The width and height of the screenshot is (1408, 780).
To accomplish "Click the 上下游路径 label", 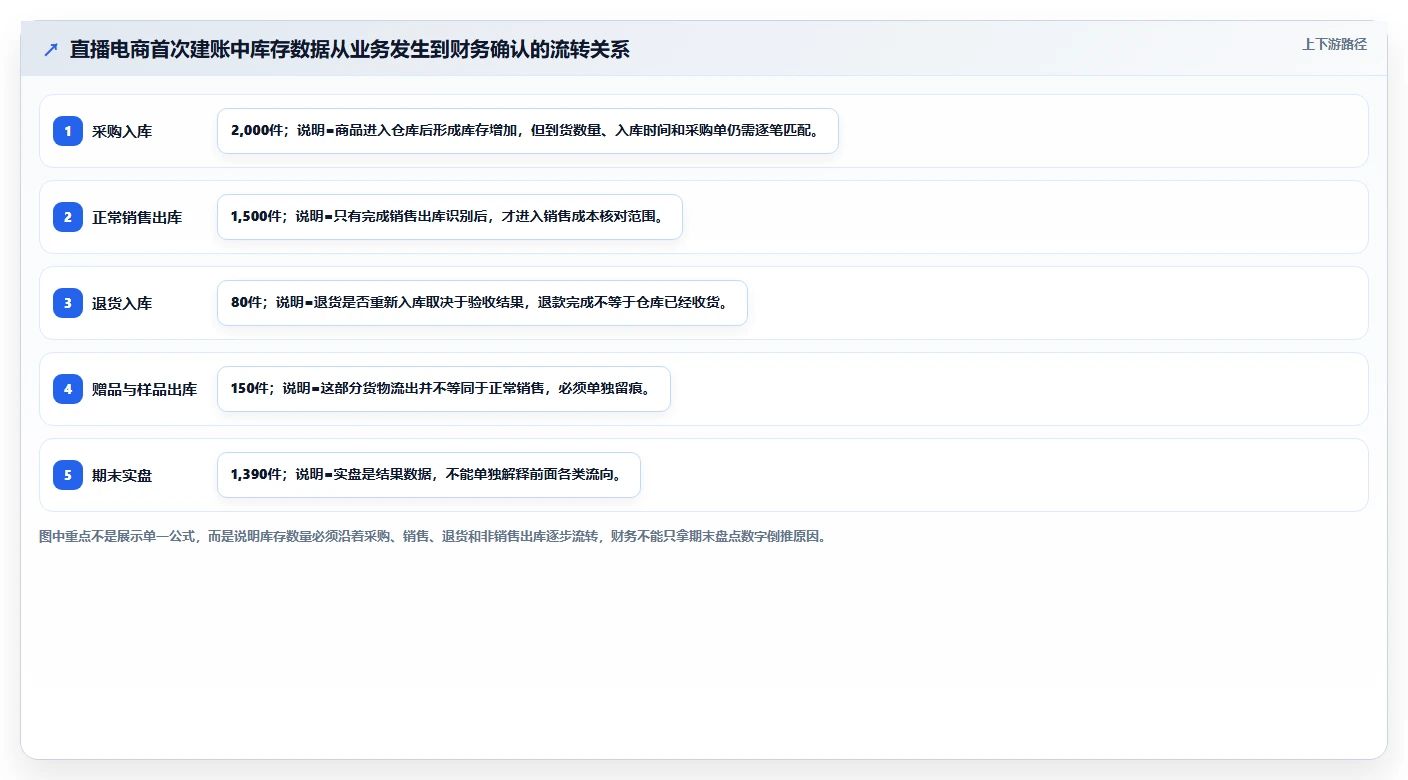I will pyautogui.click(x=1334, y=44).
